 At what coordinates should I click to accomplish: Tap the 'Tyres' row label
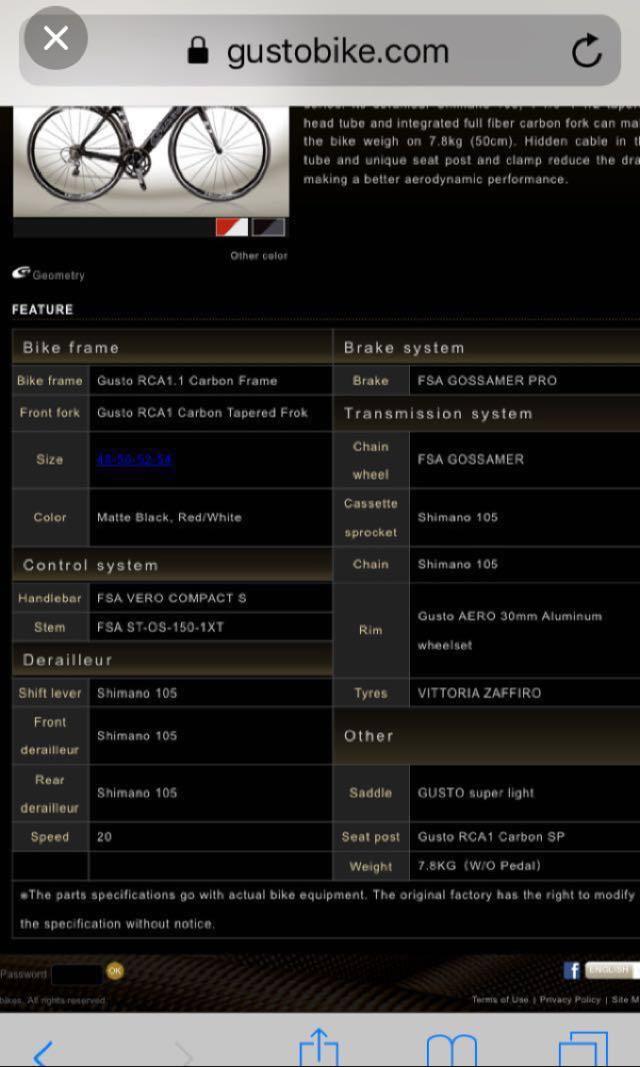tap(371, 693)
